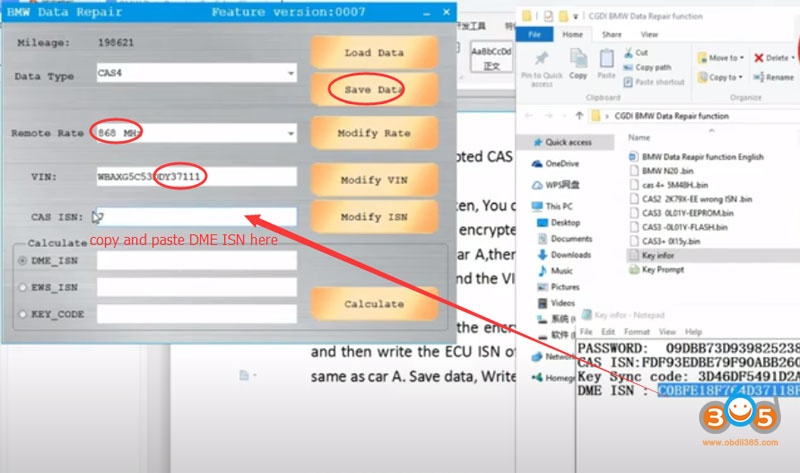Select the CAS3+ 0l15y.bin file
This screenshot has height=473, width=800.
(665, 241)
